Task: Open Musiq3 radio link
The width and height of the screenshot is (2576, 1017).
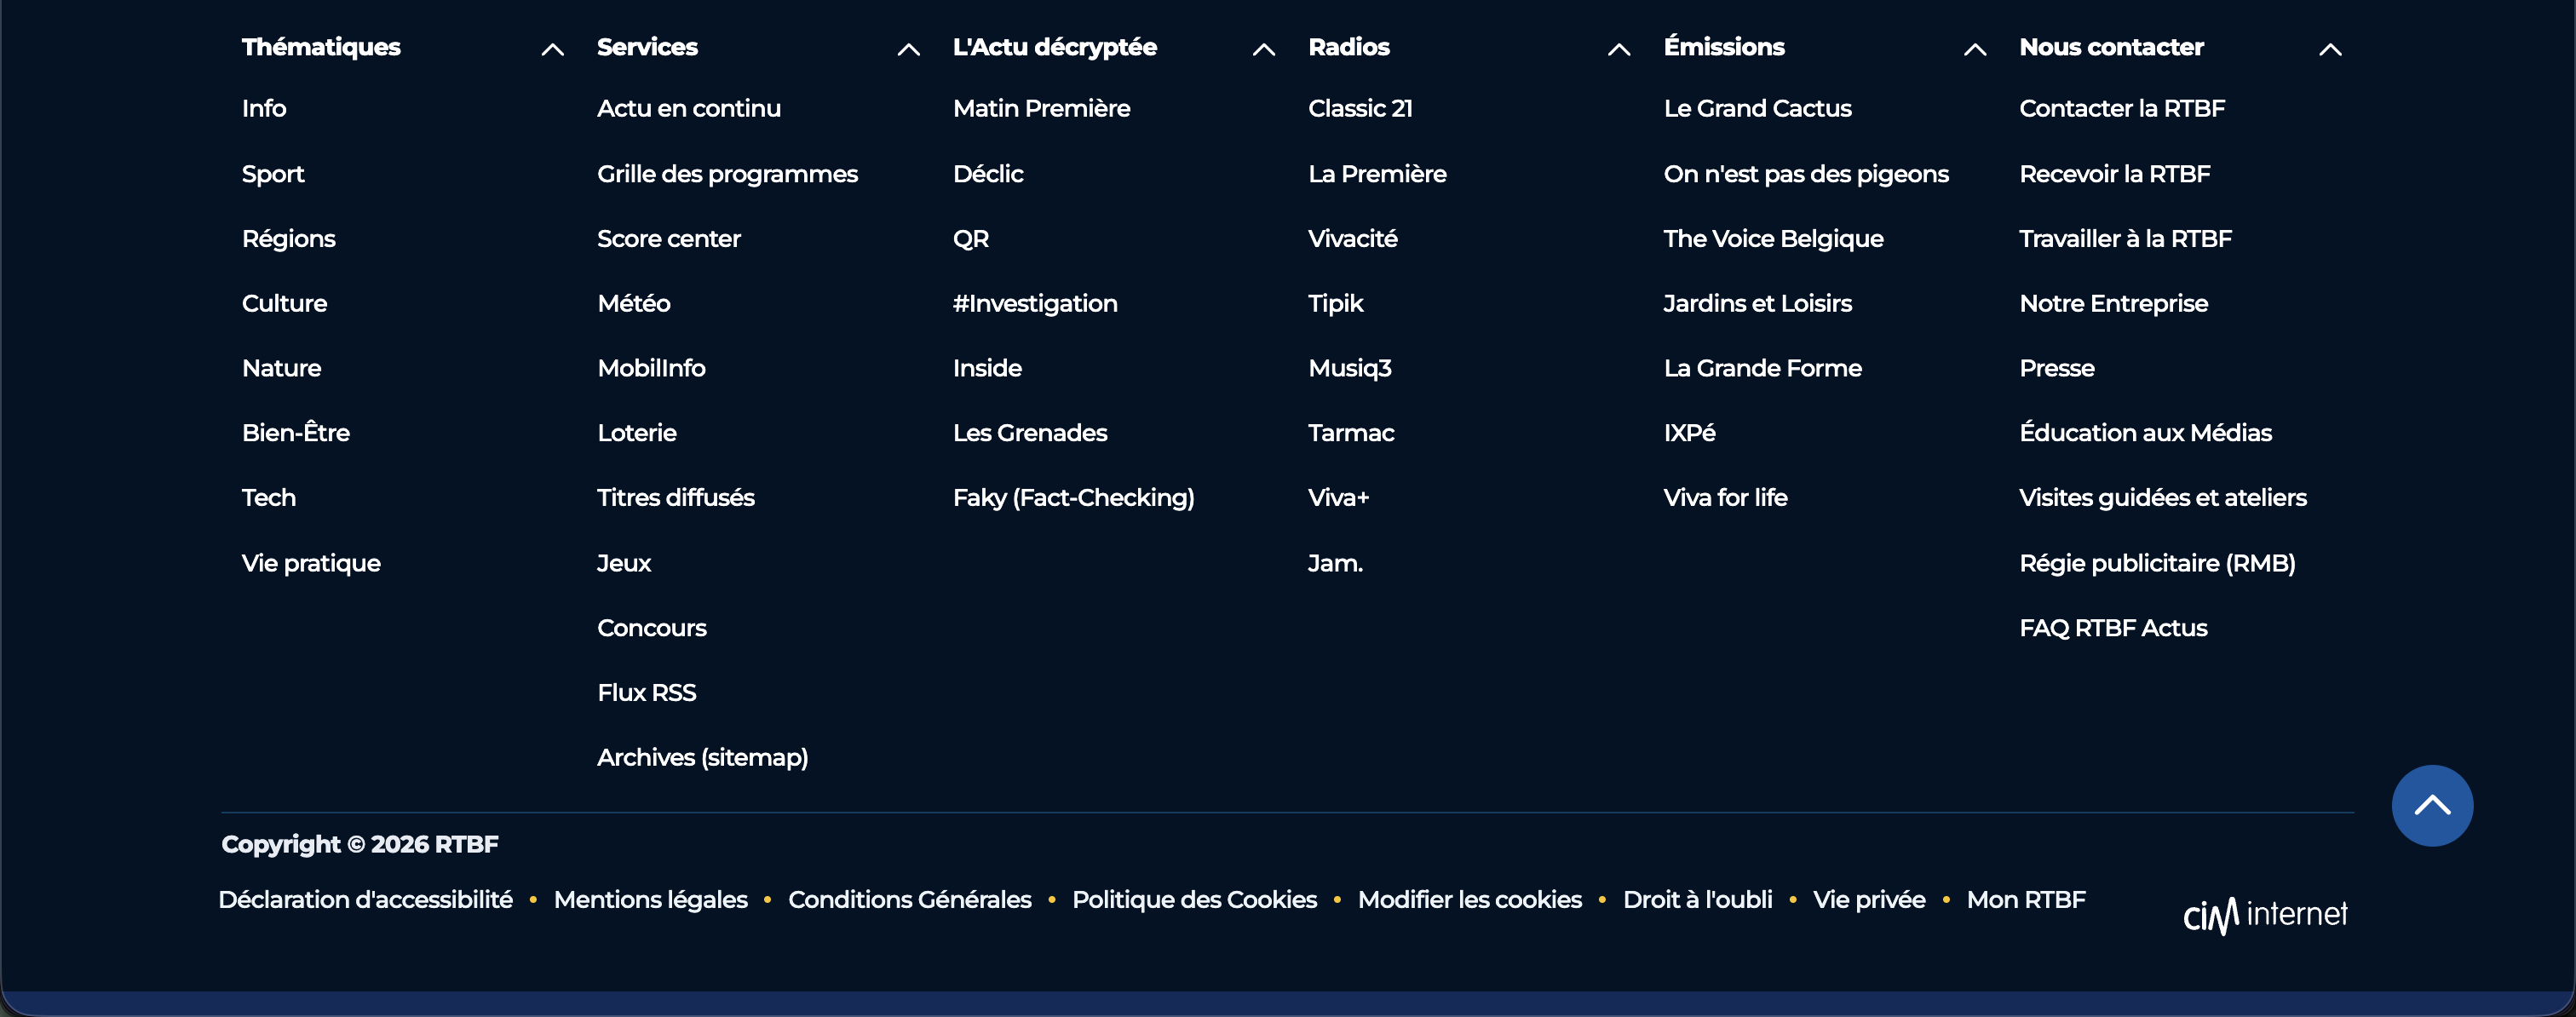Action: tap(1350, 368)
